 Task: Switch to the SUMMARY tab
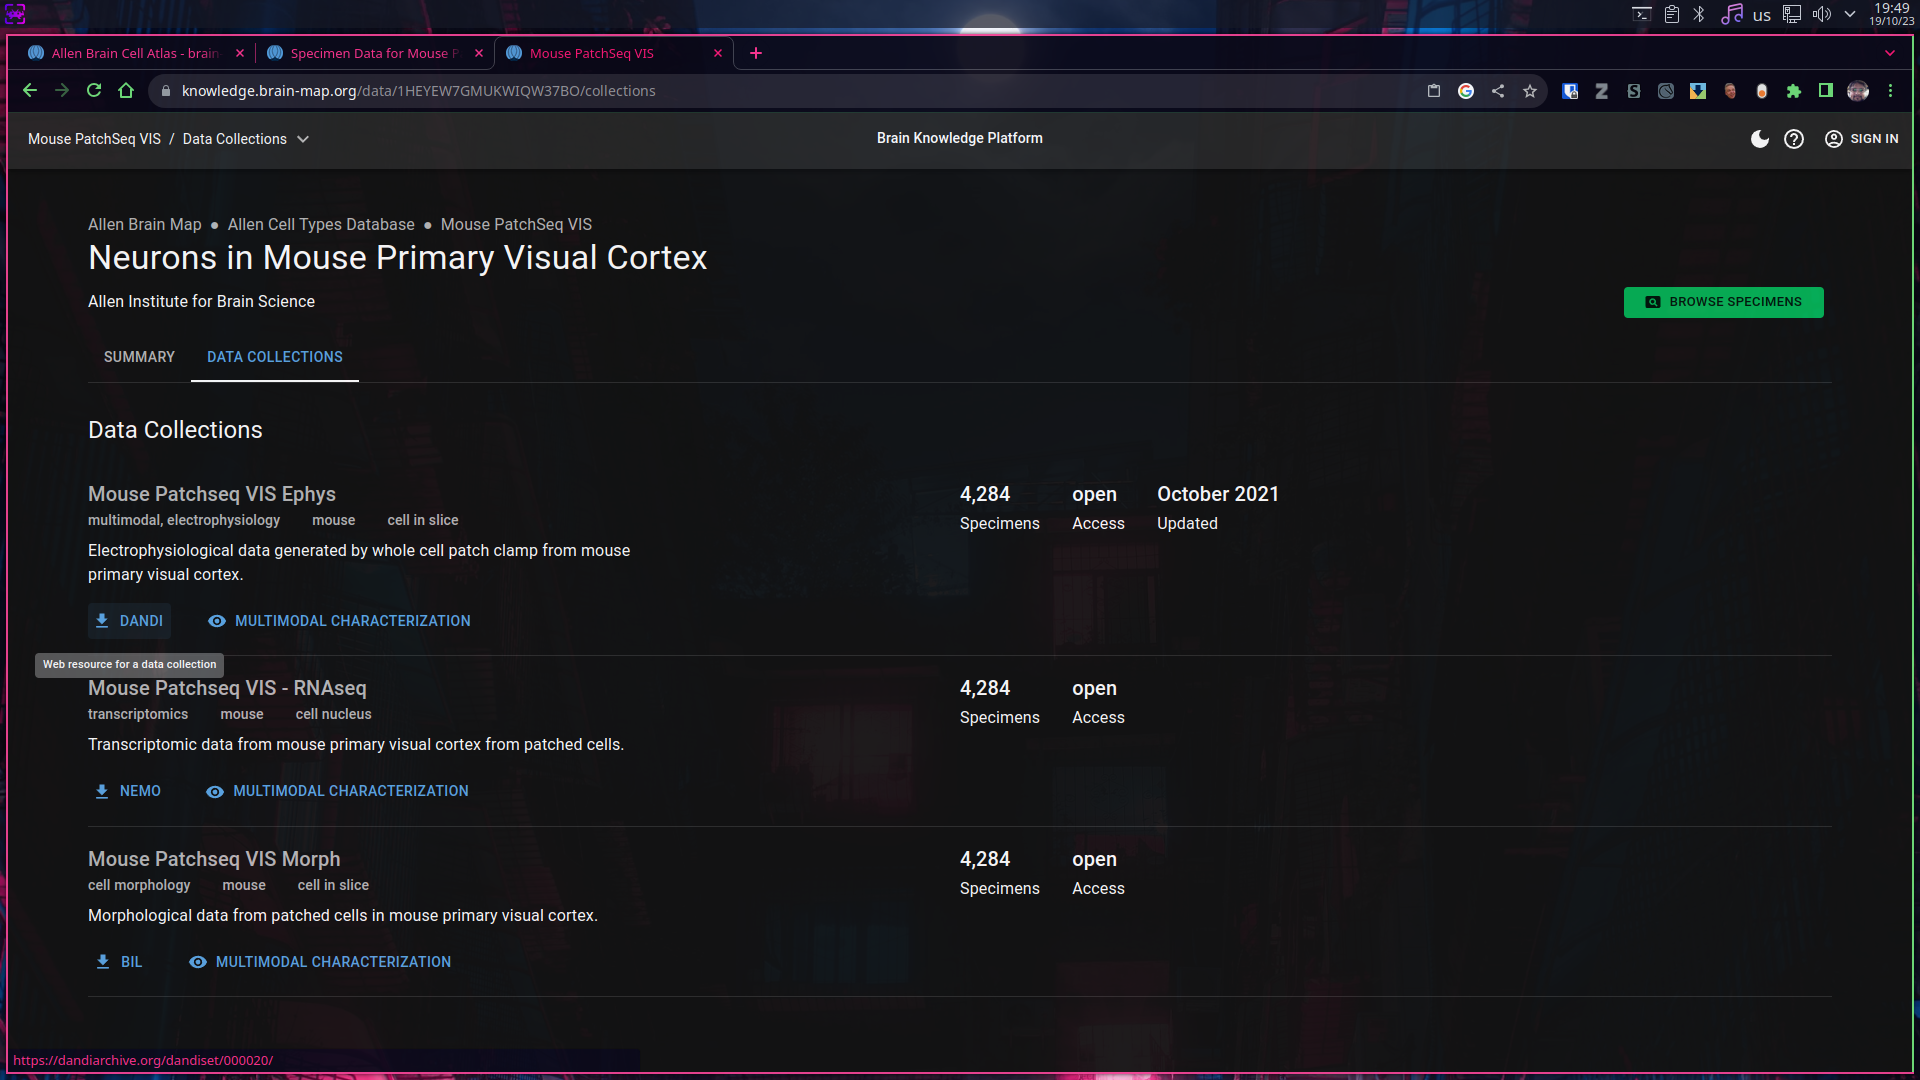pos(139,357)
